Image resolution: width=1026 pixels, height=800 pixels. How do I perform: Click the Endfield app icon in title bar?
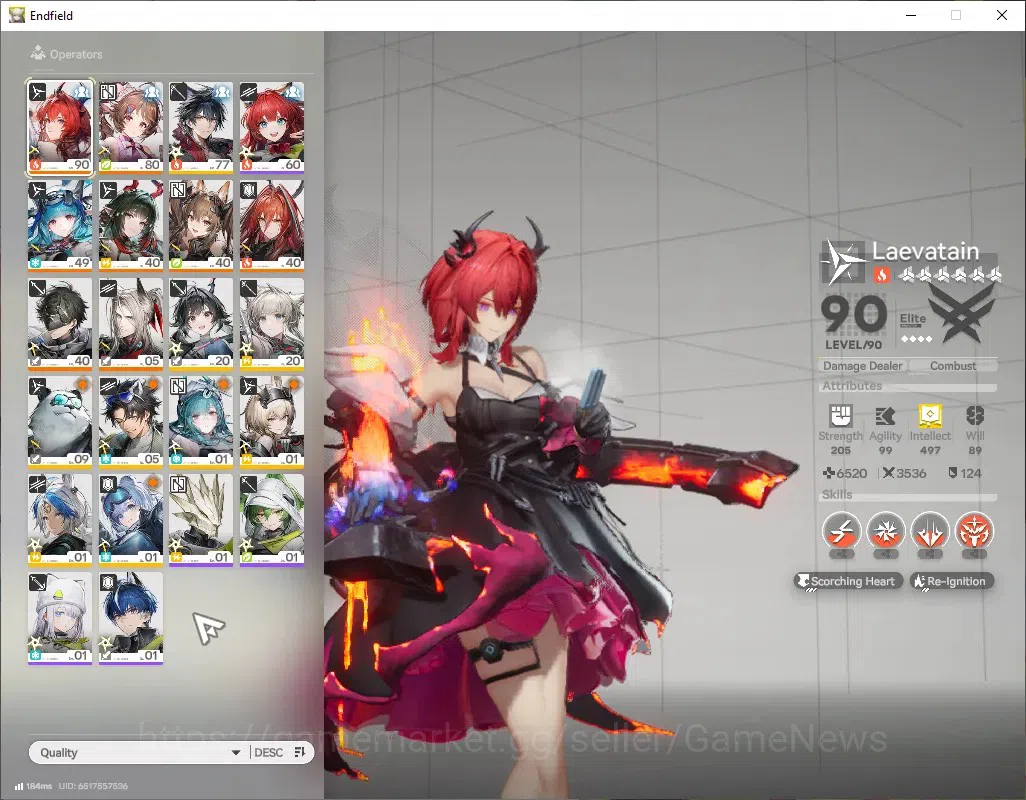tap(16, 15)
